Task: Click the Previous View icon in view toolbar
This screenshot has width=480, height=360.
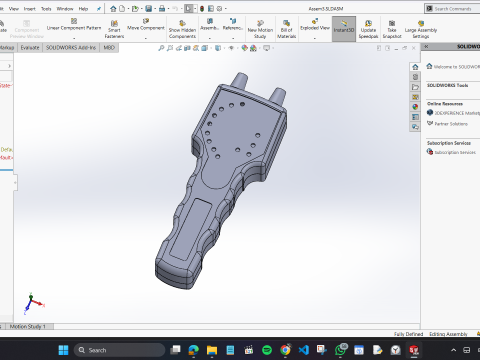Action: tap(179, 48)
